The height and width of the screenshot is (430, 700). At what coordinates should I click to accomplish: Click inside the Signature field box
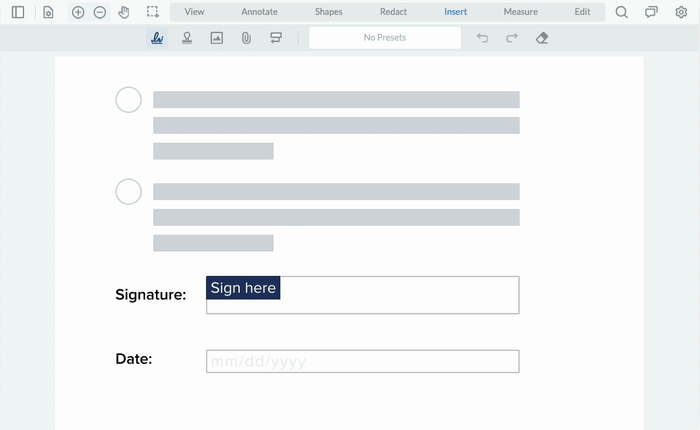pyautogui.click(x=362, y=295)
